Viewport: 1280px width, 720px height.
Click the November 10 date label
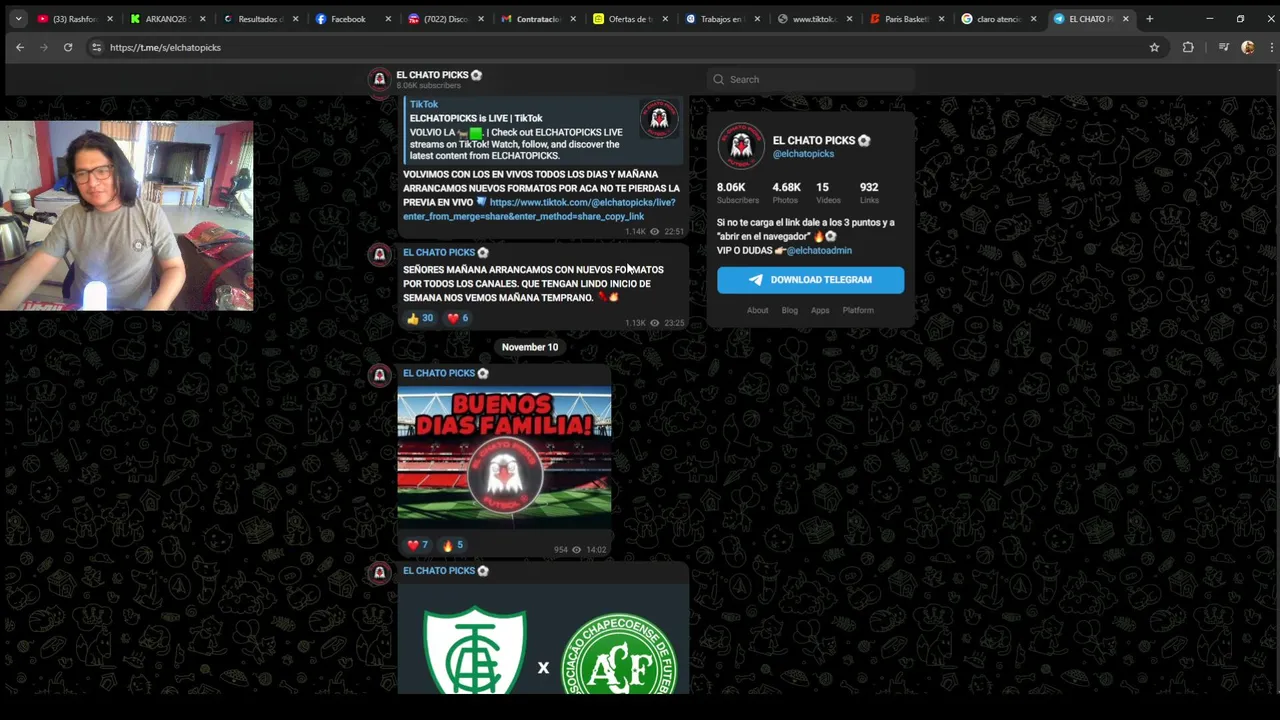[x=530, y=347]
